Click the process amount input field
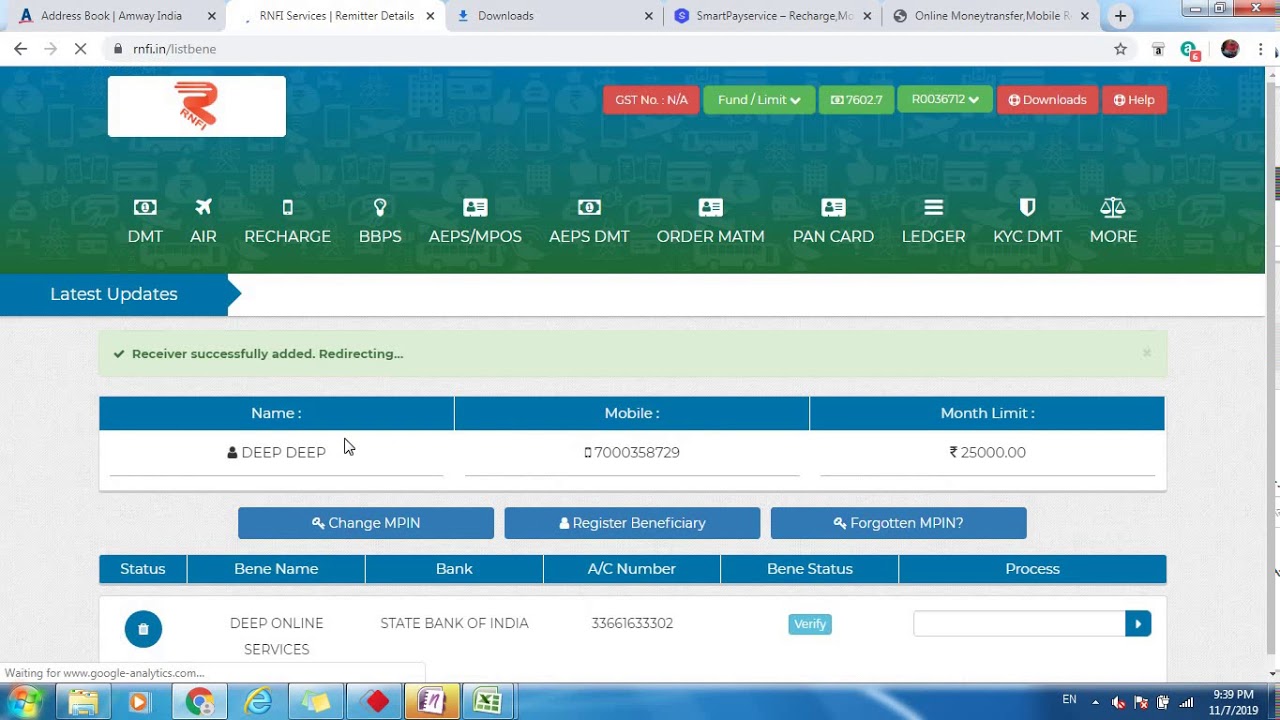Image resolution: width=1280 pixels, height=720 pixels. click(x=1019, y=624)
